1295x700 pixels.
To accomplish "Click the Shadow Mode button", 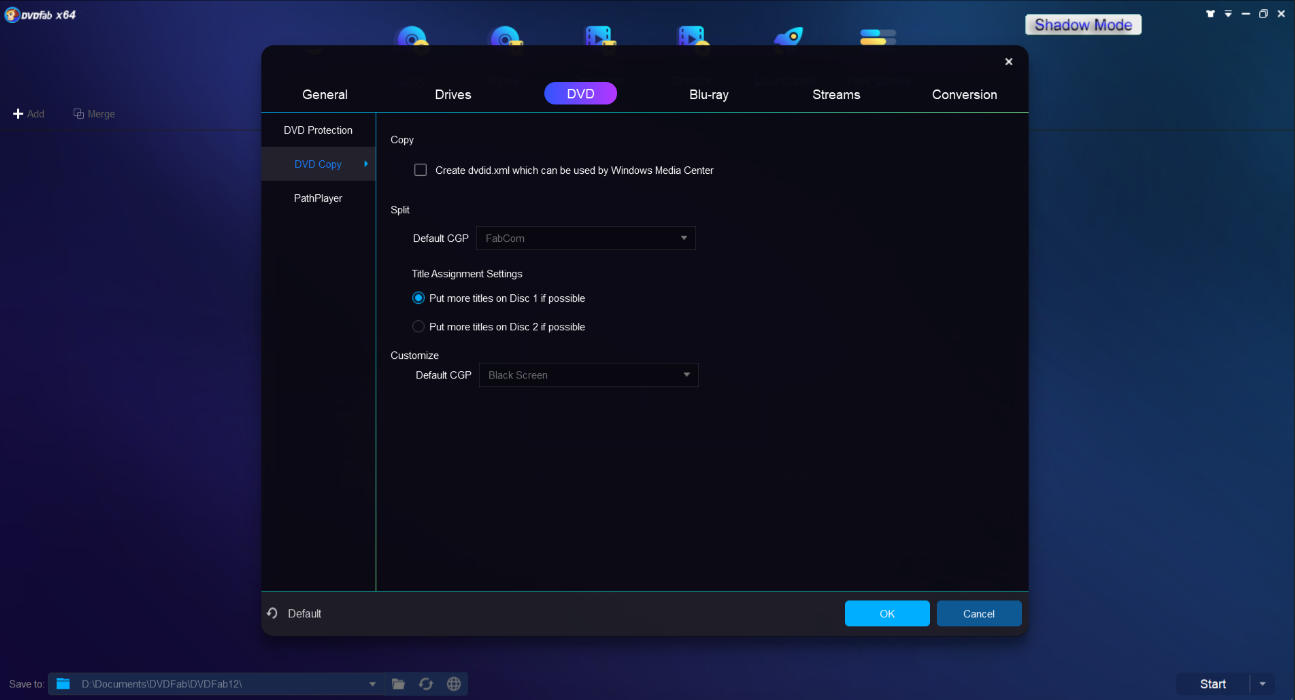I will [x=1083, y=24].
